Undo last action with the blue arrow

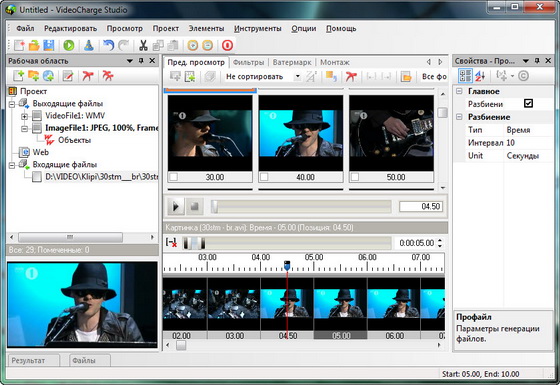click(108, 45)
